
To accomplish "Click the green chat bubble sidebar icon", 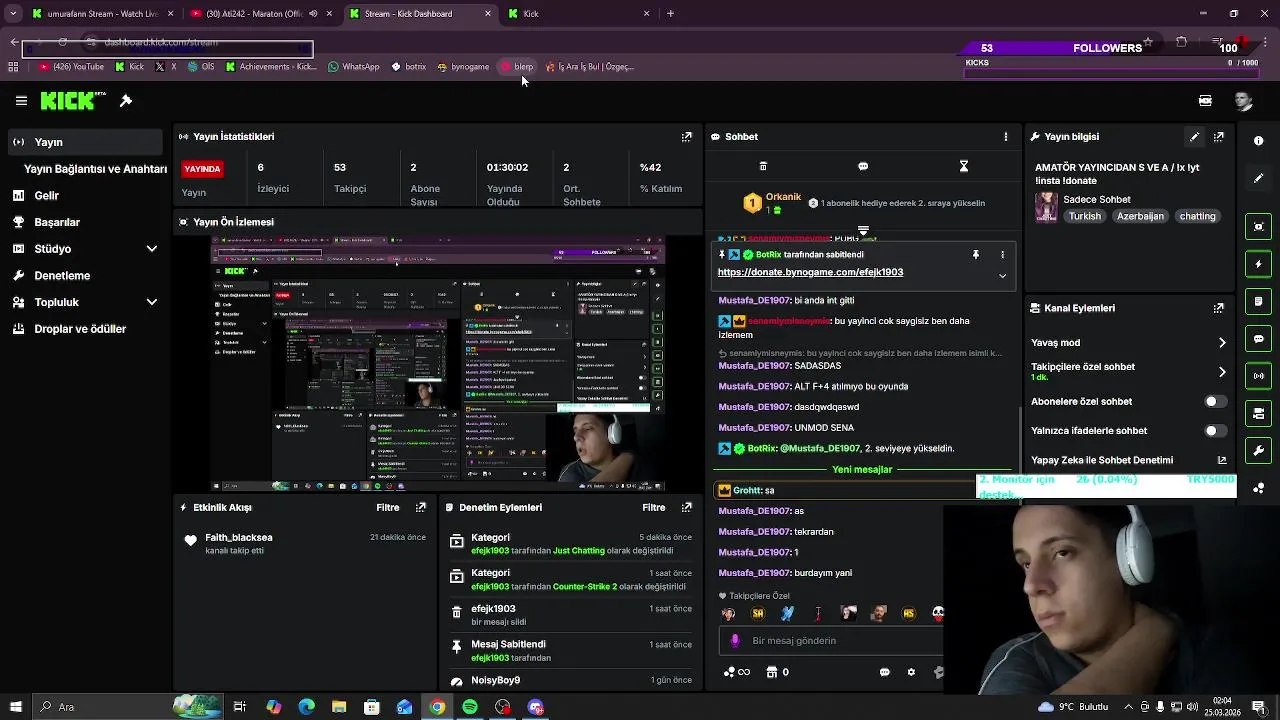I will [1259, 339].
